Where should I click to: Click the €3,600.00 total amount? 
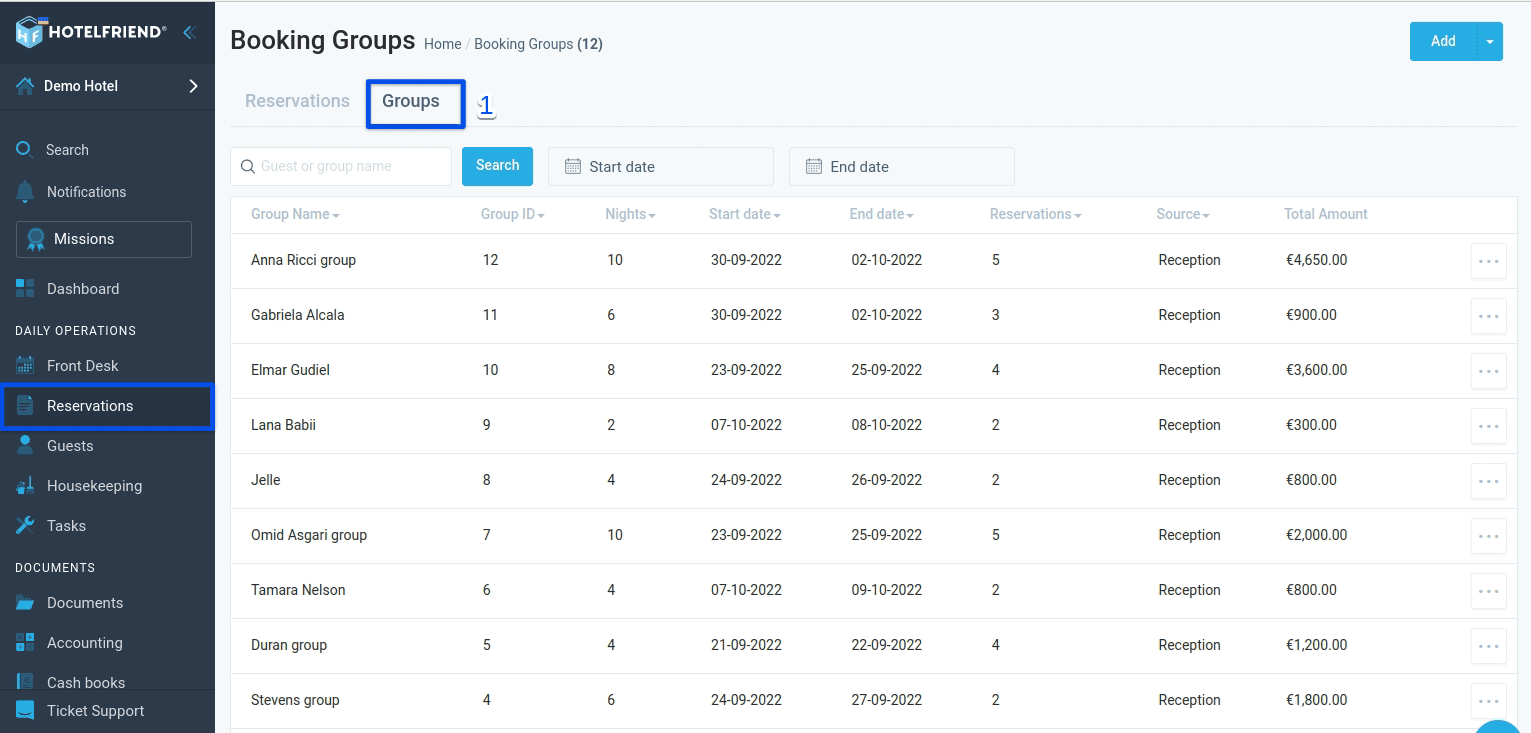(x=1316, y=370)
